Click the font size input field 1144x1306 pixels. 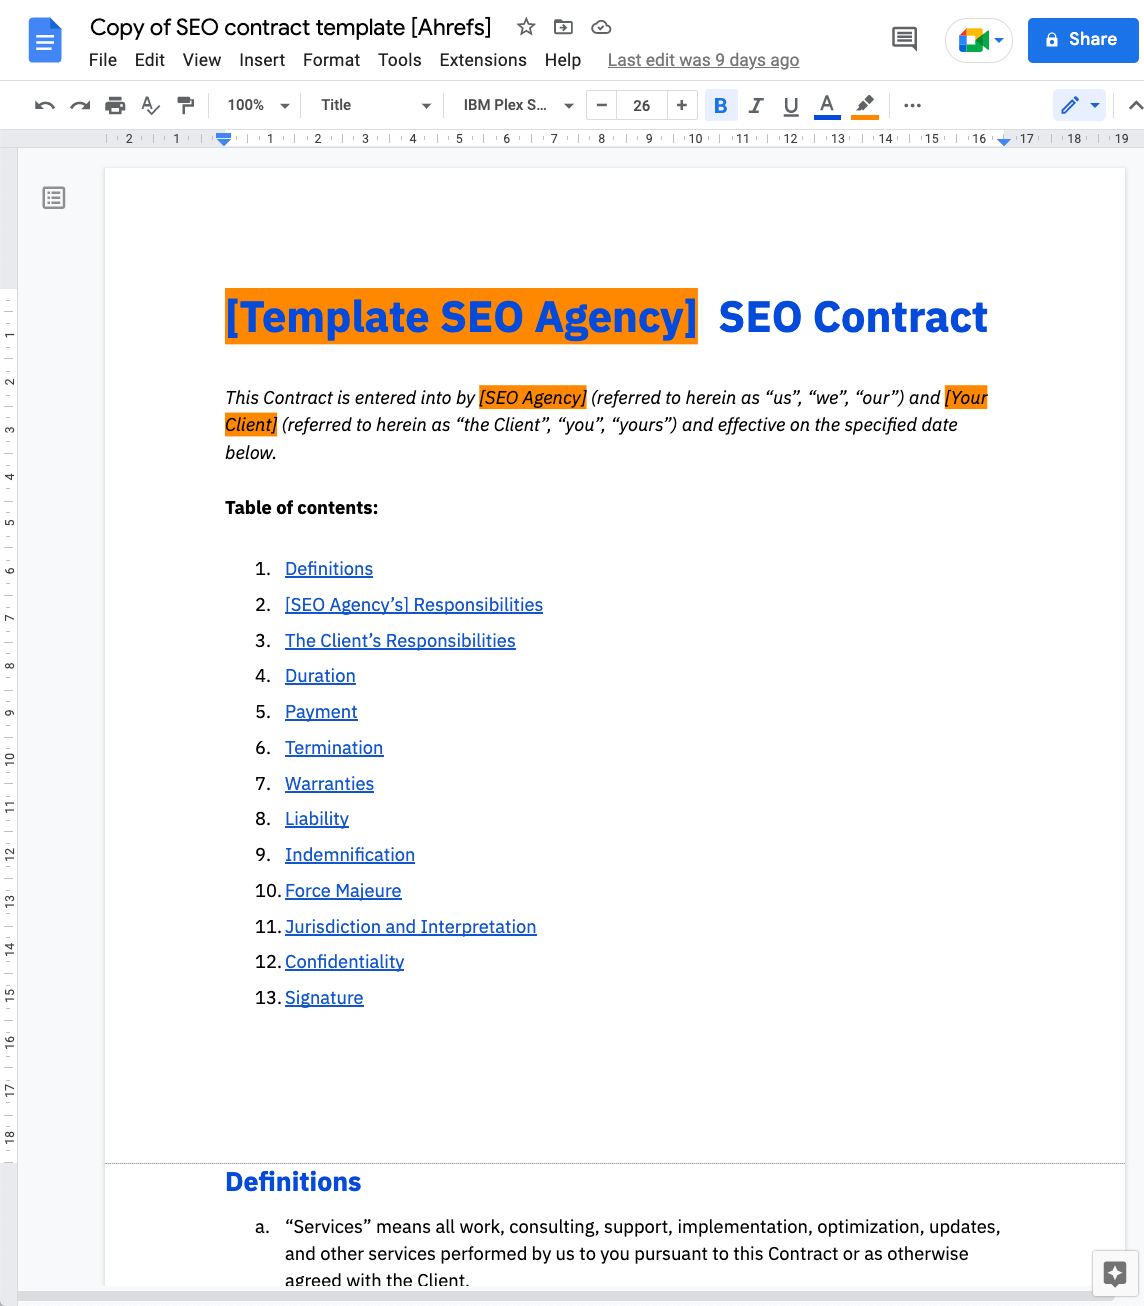[x=641, y=104]
